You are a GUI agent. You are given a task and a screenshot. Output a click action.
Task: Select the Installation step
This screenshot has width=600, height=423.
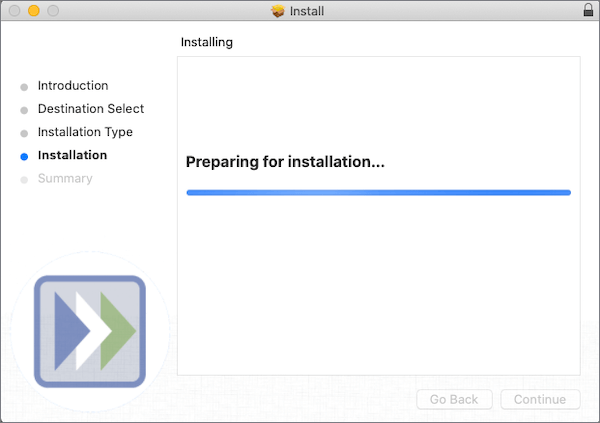(72, 155)
